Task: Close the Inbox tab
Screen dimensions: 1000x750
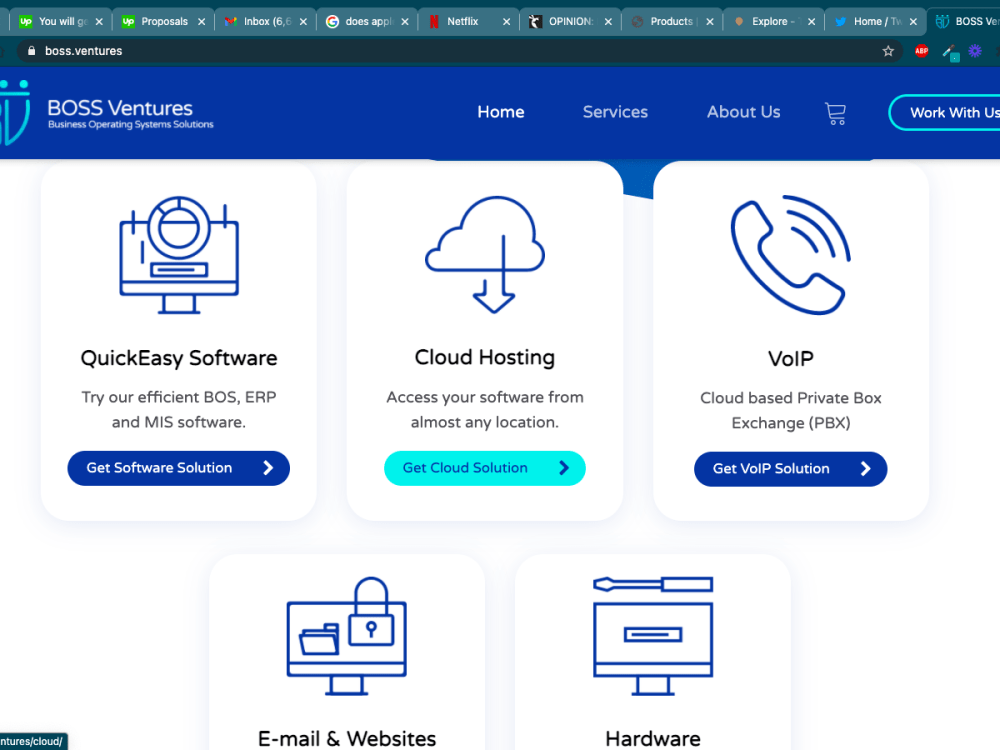Action: point(304,22)
